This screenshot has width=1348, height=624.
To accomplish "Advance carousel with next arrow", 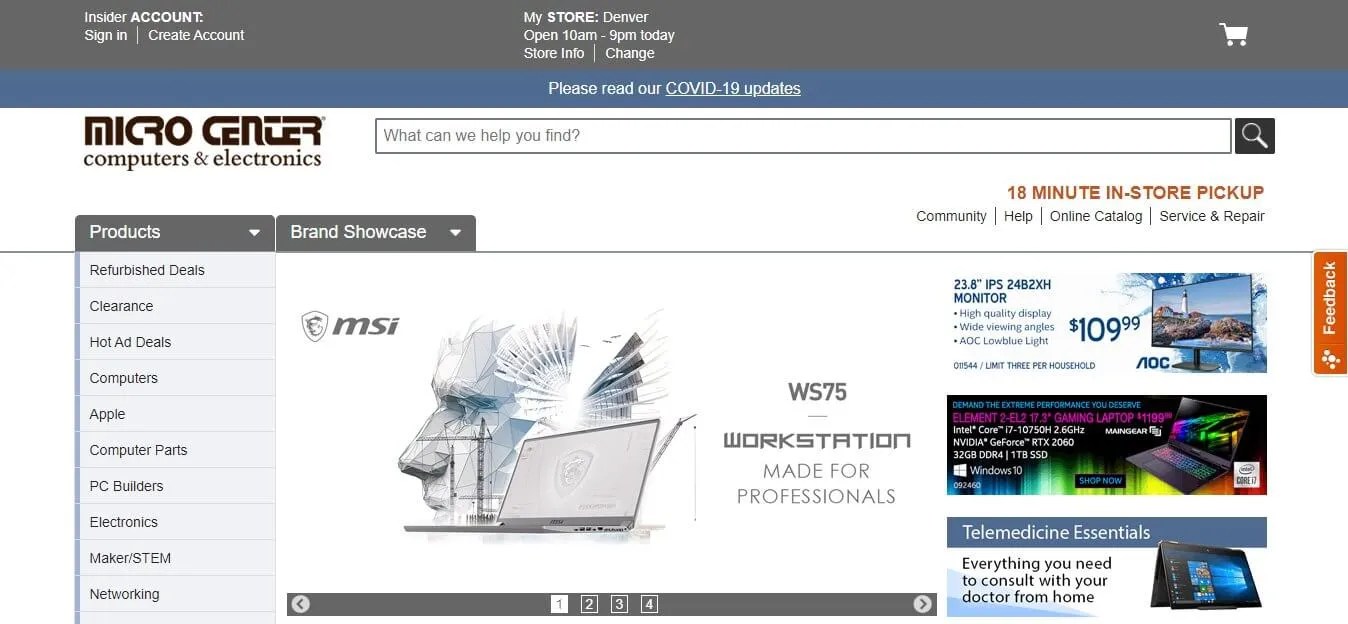I will [922, 604].
